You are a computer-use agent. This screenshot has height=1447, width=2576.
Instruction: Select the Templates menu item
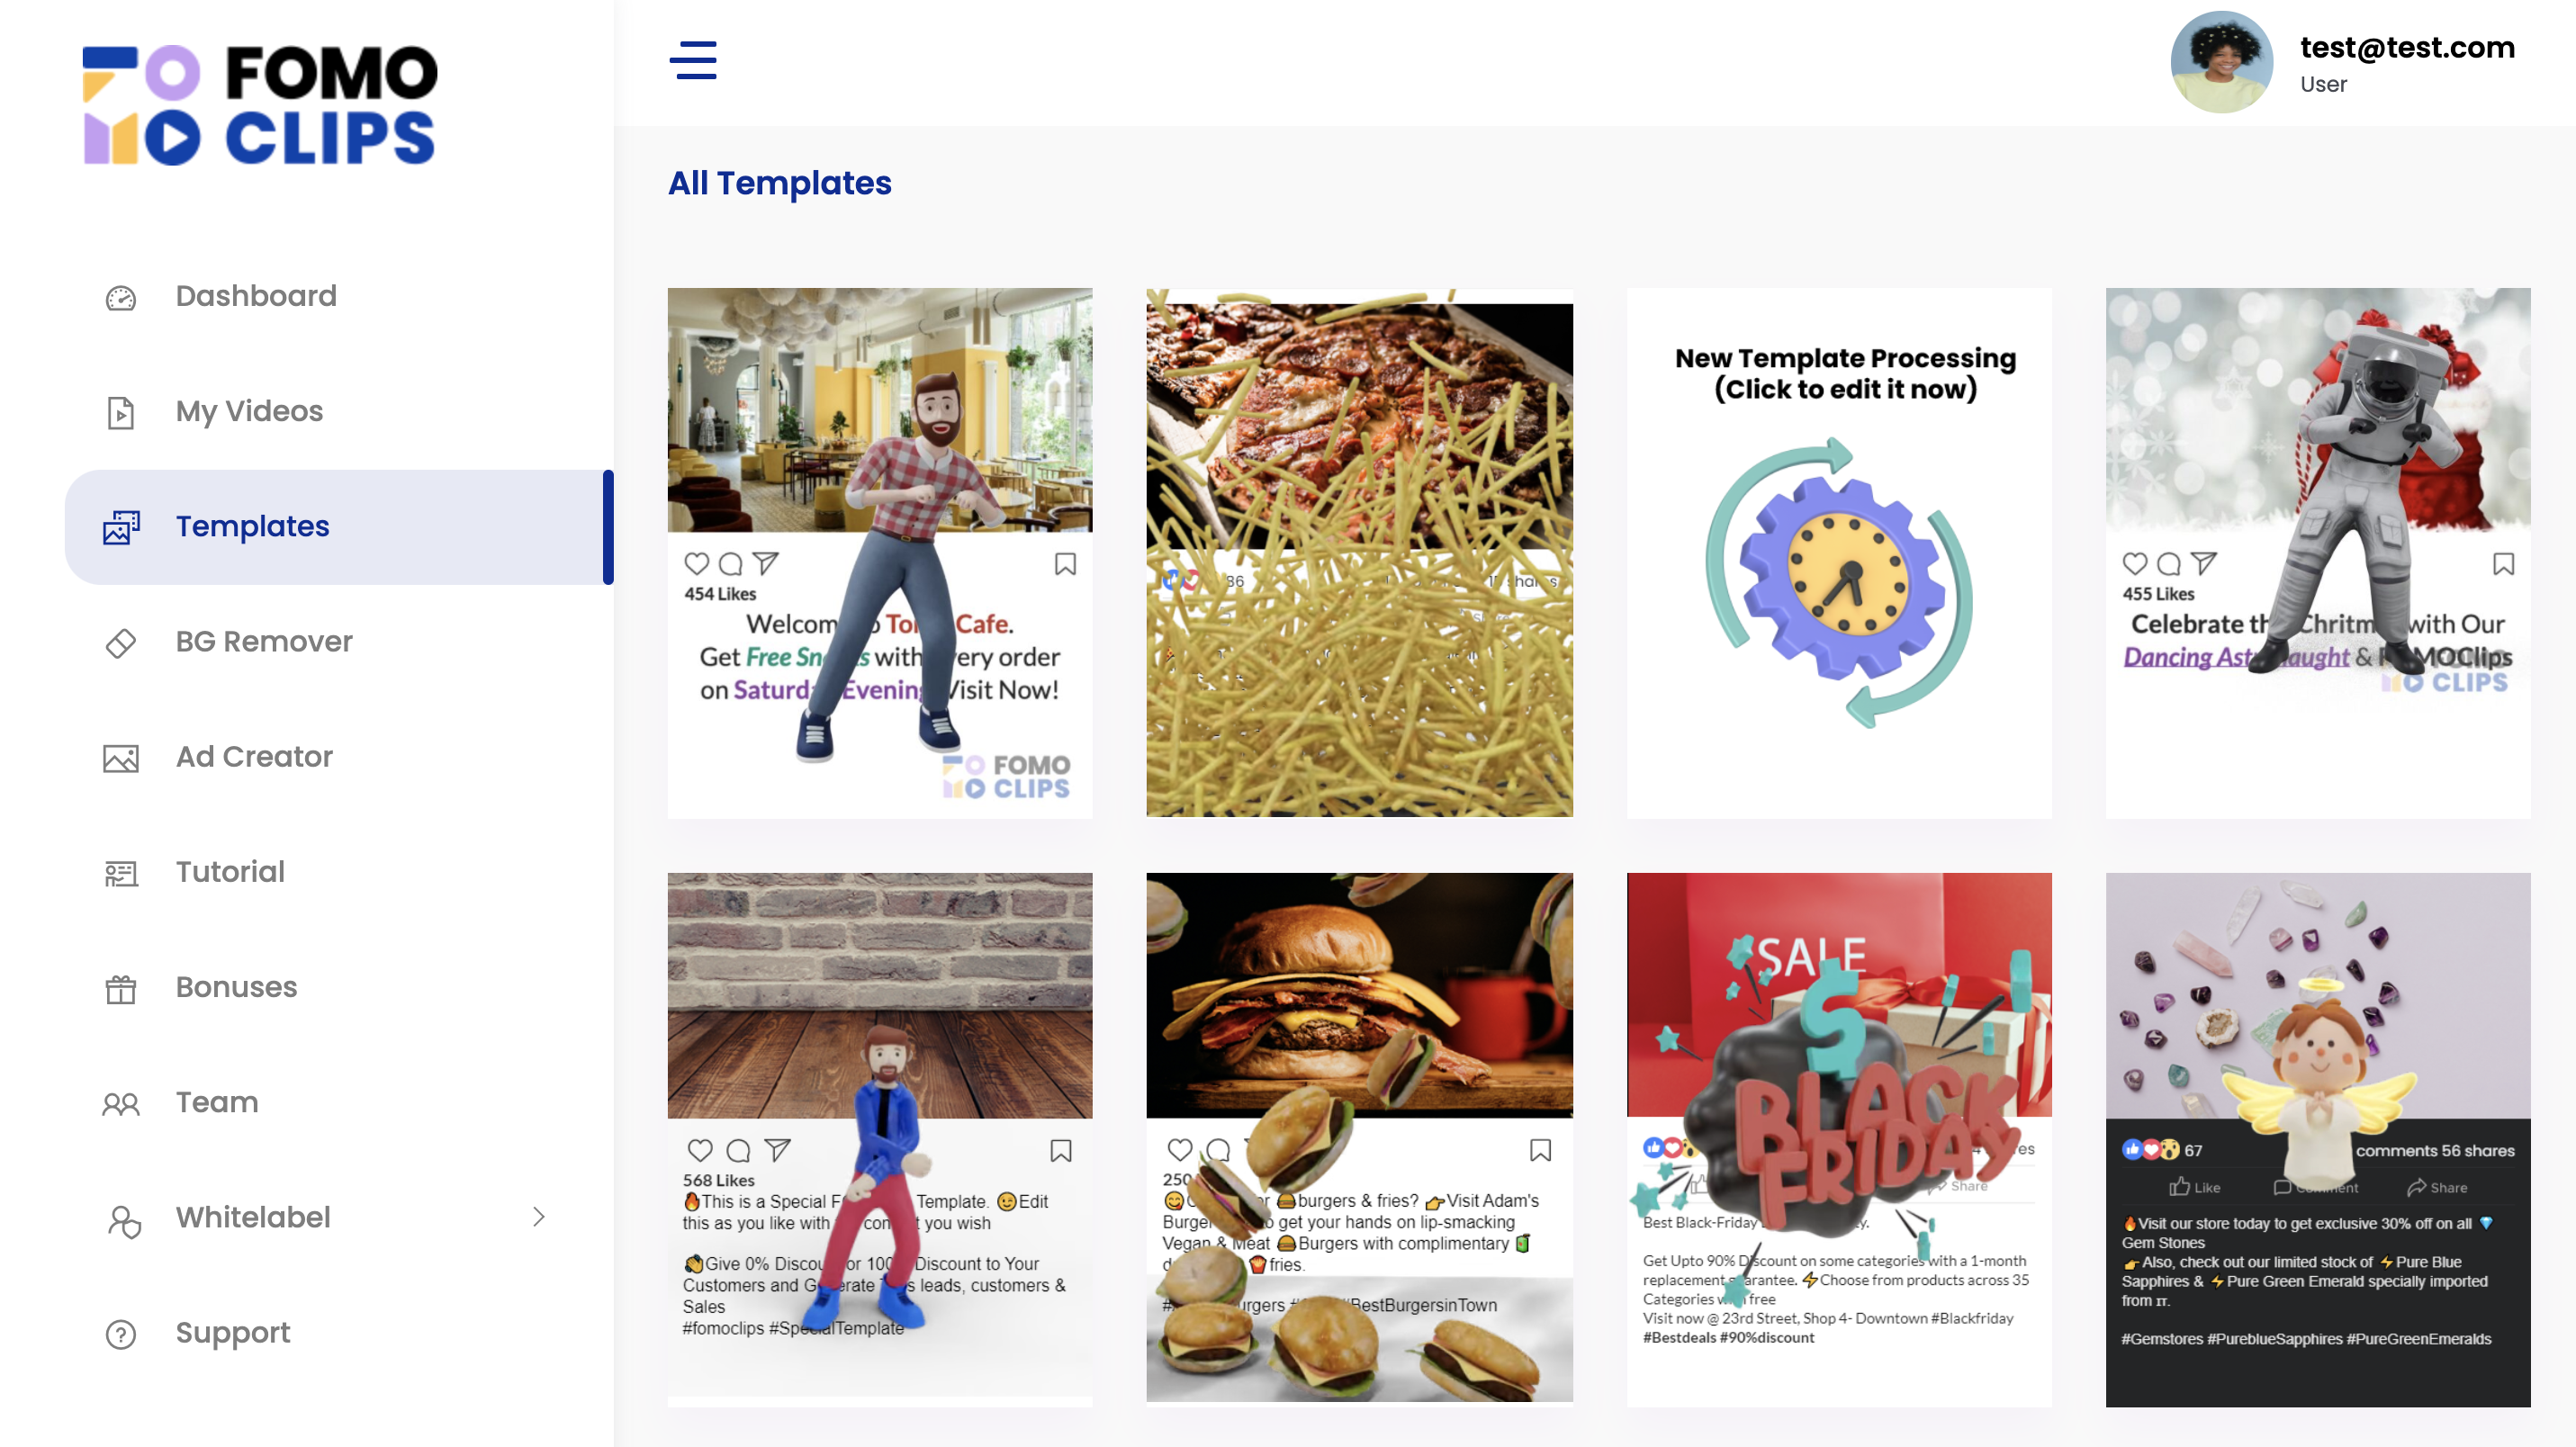click(x=339, y=527)
